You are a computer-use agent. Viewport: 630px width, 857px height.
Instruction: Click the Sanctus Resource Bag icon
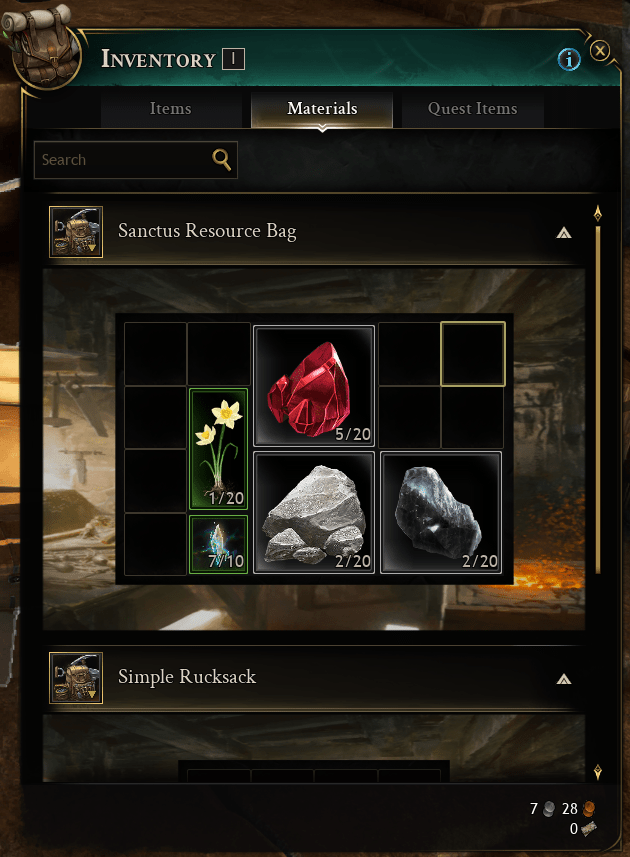[x=76, y=231]
